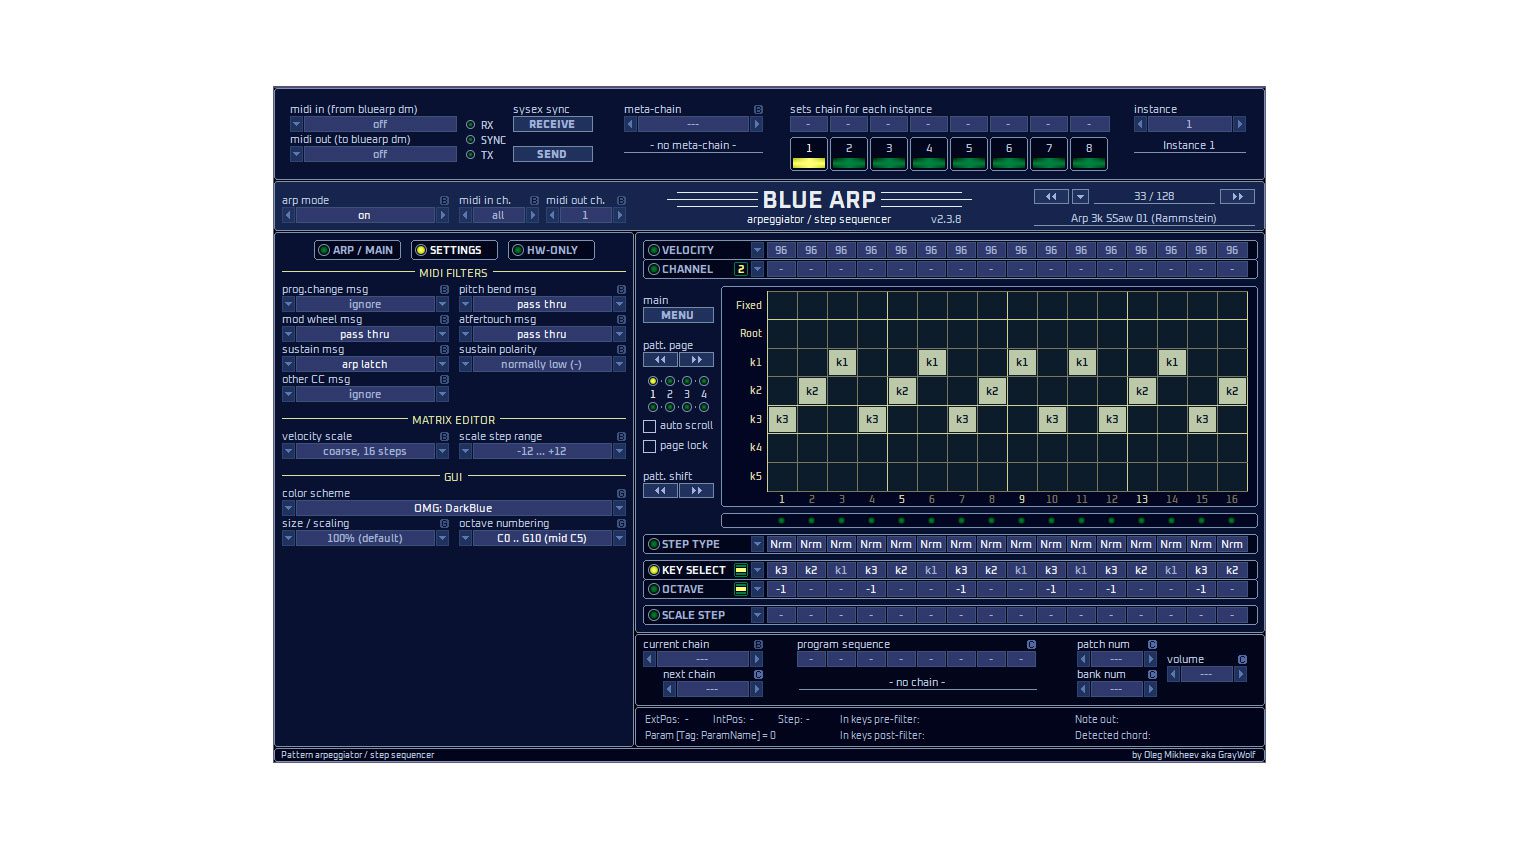Advance to the next preset with double-arrow
The image size is (1540, 850).
(1237, 196)
